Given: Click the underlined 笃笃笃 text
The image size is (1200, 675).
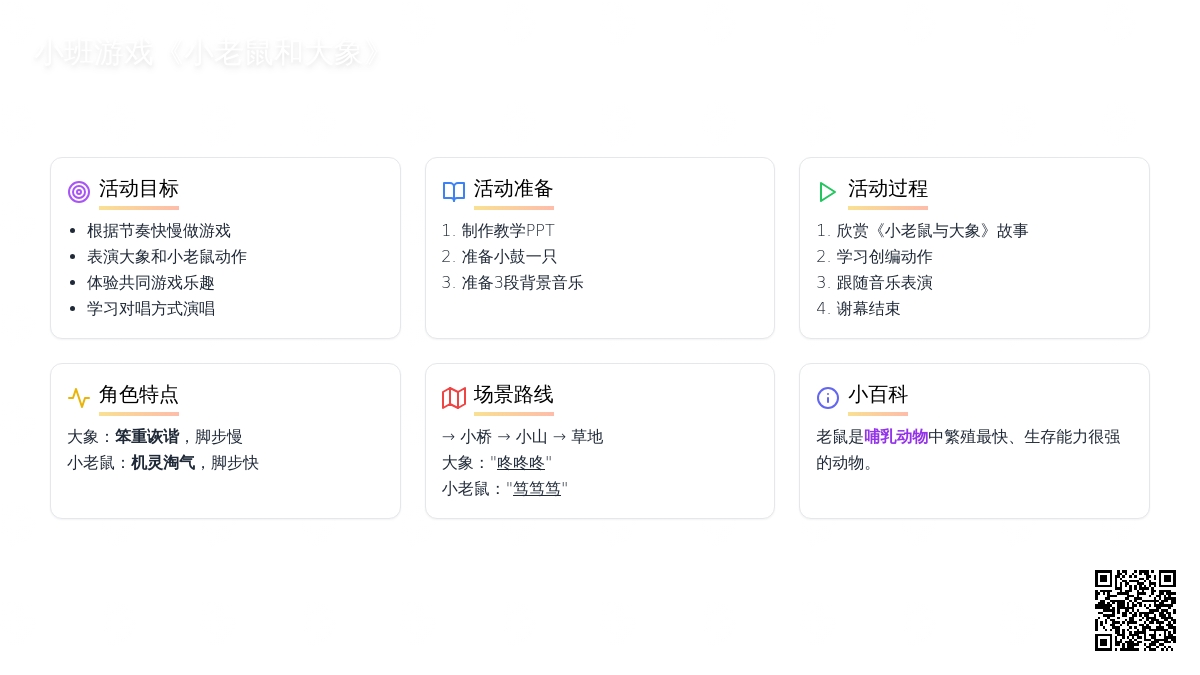Looking at the screenshot, I should tap(537, 489).
